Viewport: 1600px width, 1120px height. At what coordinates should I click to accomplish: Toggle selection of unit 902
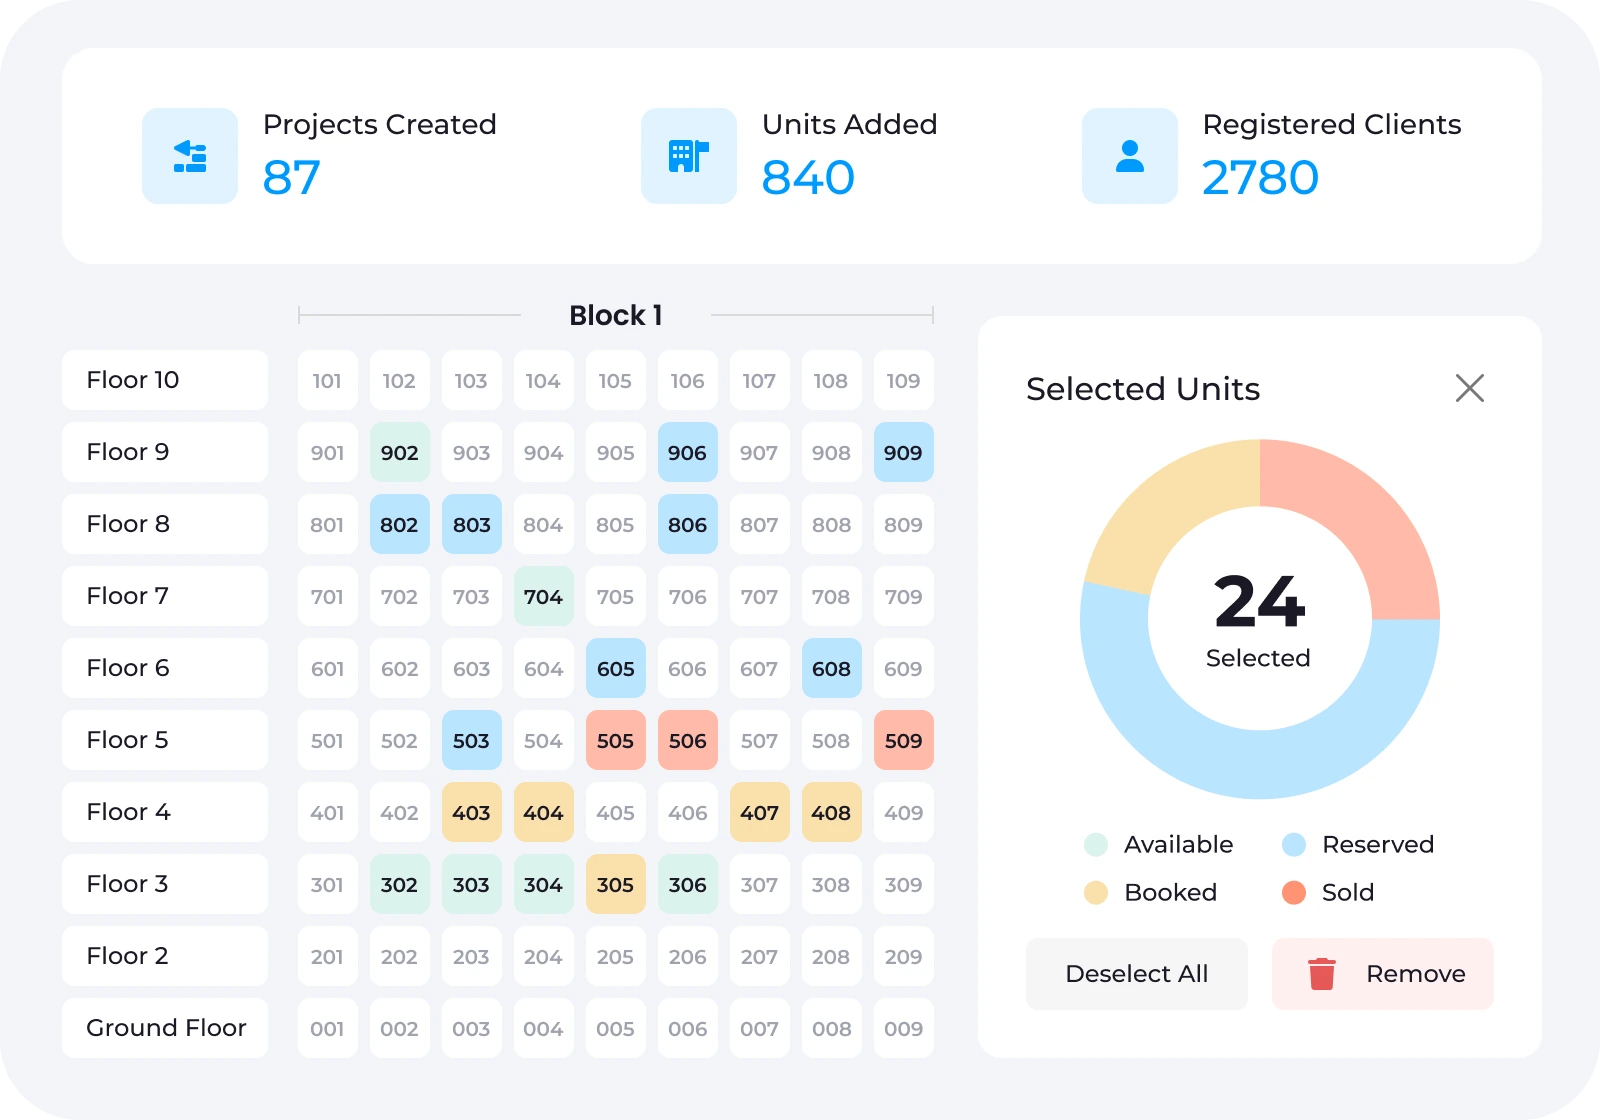click(399, 453)
